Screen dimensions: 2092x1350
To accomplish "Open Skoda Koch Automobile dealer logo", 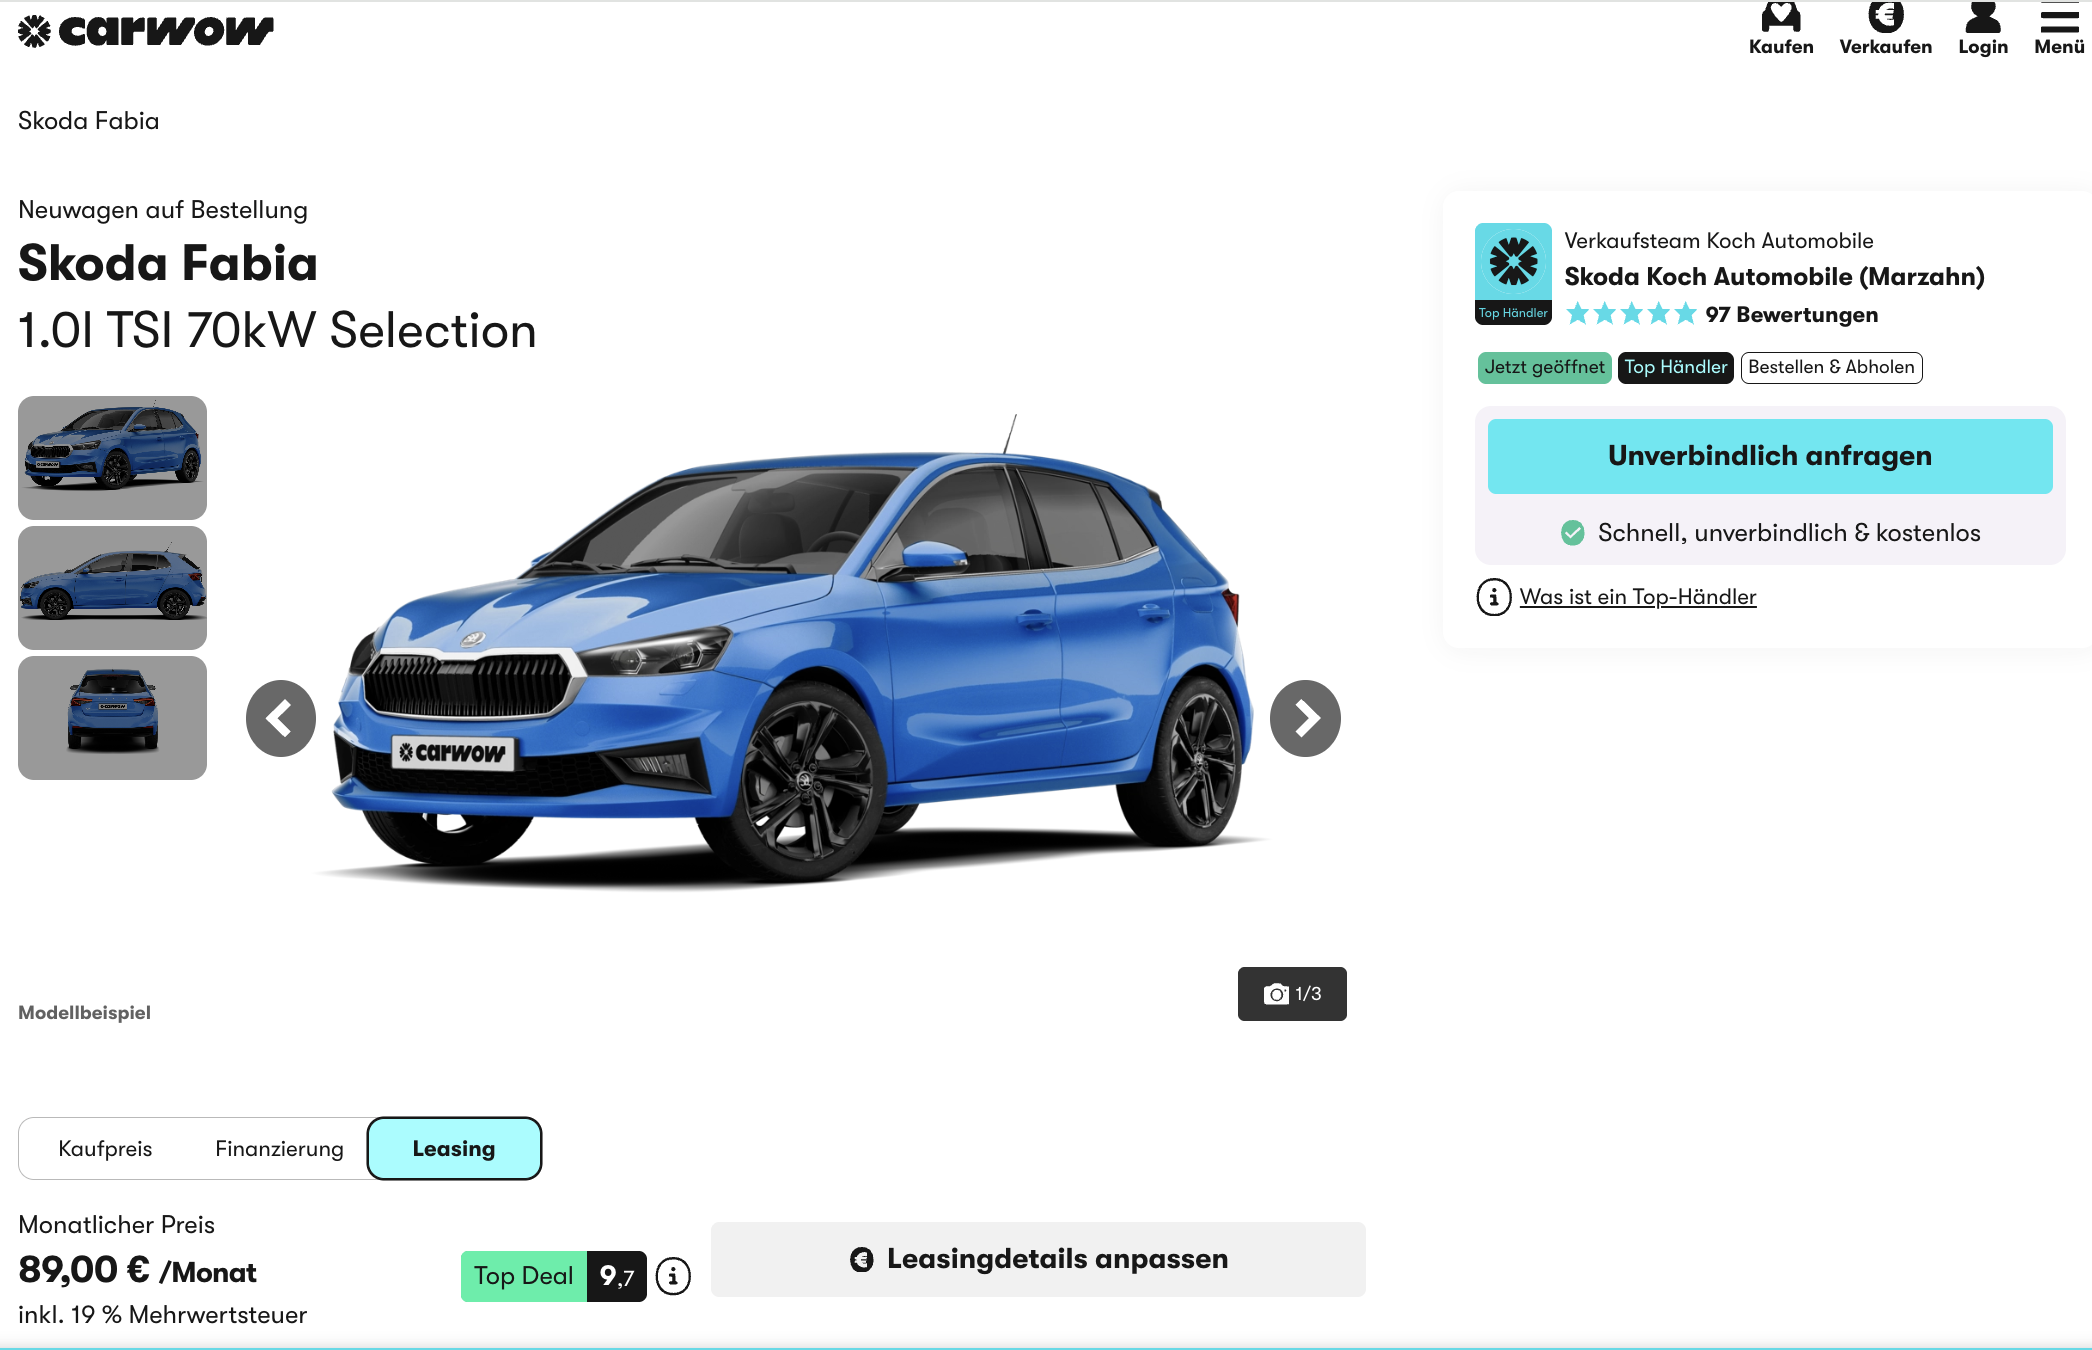I will [x=1513, y=274].
